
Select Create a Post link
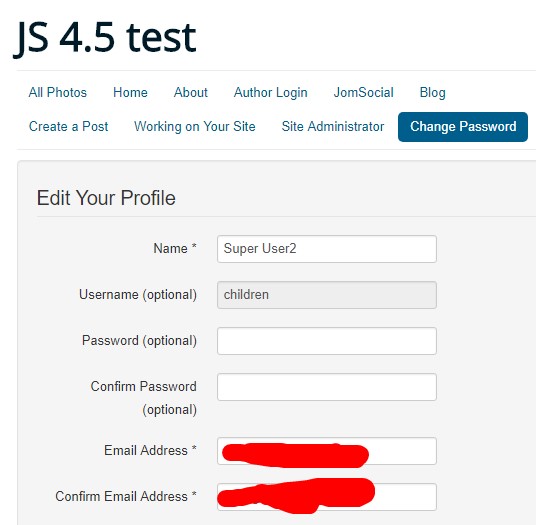click(68, 126)
